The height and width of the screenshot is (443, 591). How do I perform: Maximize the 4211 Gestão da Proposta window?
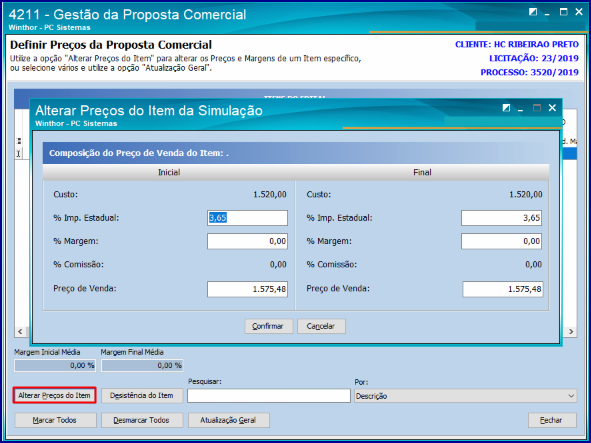563,12
